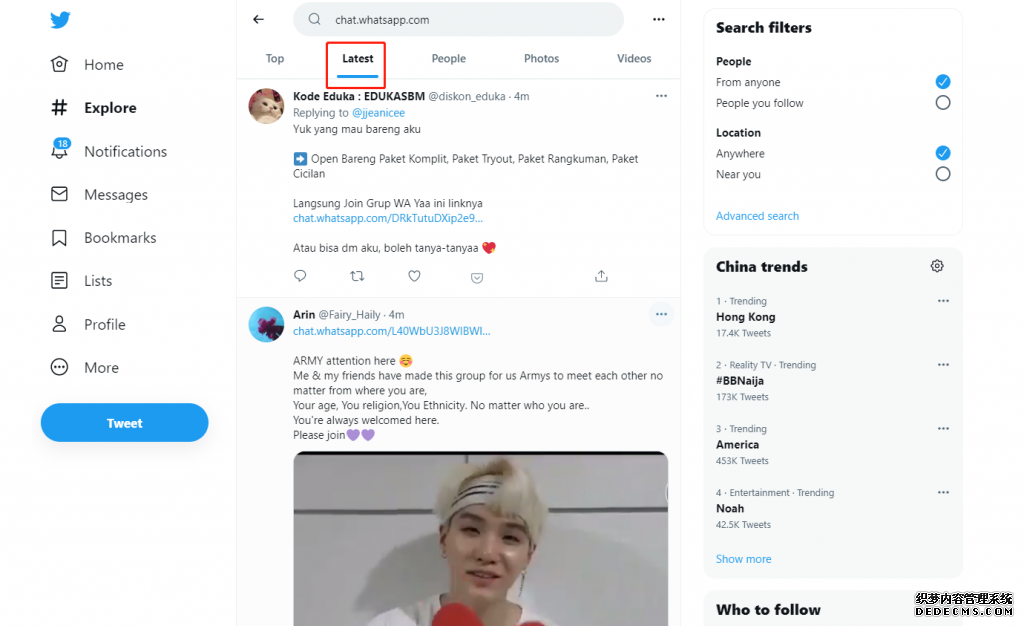The width and height of the screenshot is (1024, 626).
Task: Open Messages in the sidebar
Action: click(116, 195)
